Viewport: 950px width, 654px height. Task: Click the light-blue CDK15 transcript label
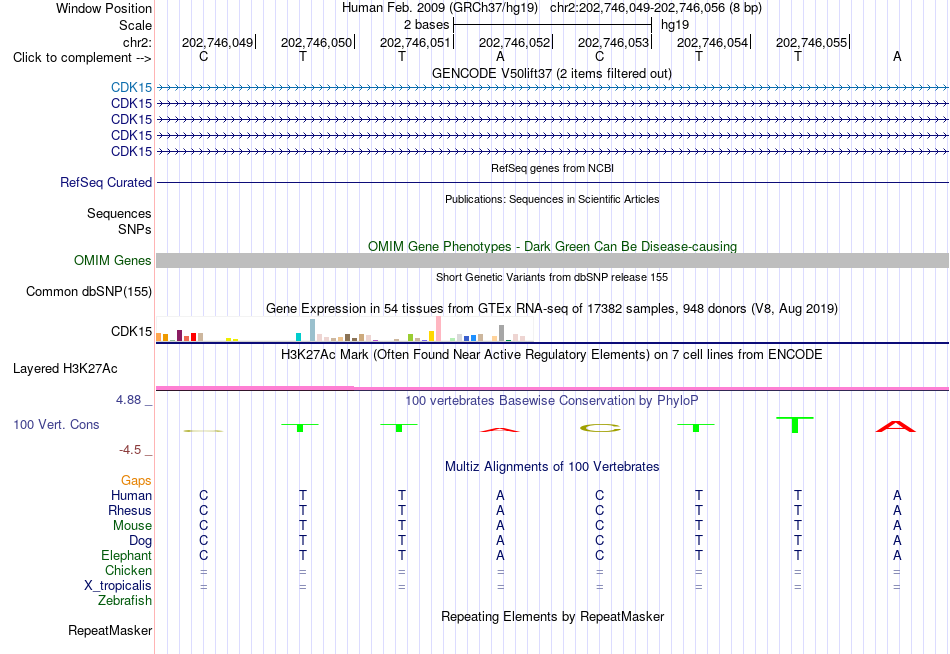tap(131, 87)
